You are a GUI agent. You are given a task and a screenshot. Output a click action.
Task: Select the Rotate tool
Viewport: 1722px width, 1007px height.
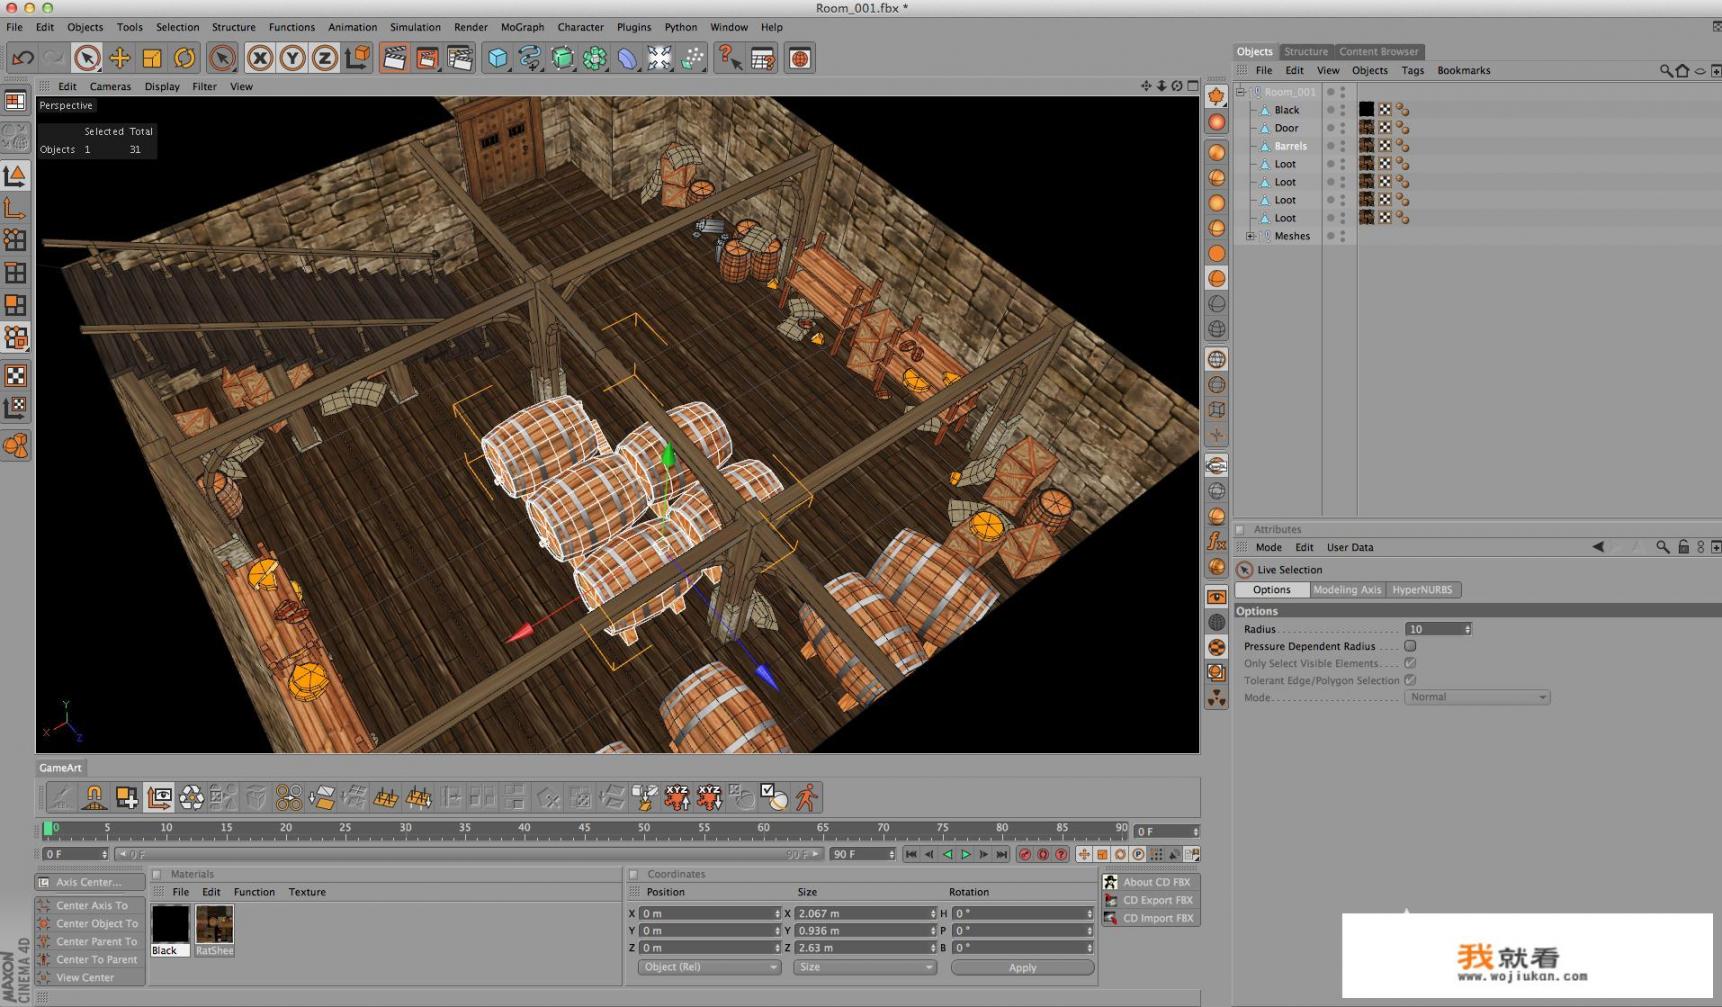tap(184, 58)
